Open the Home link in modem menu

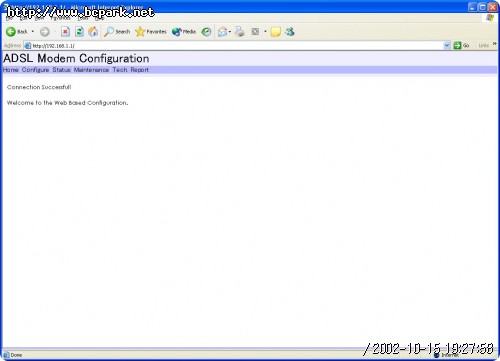11,70
